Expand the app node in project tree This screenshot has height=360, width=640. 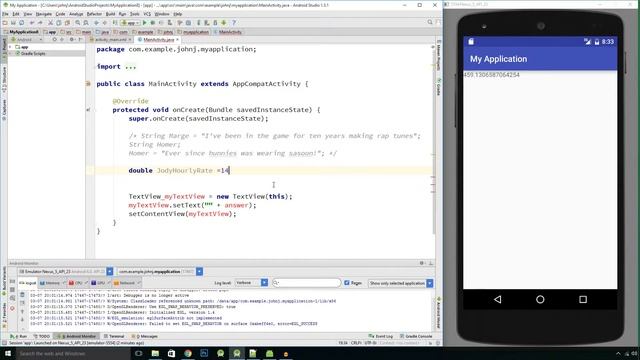click(x=10, y=47)
